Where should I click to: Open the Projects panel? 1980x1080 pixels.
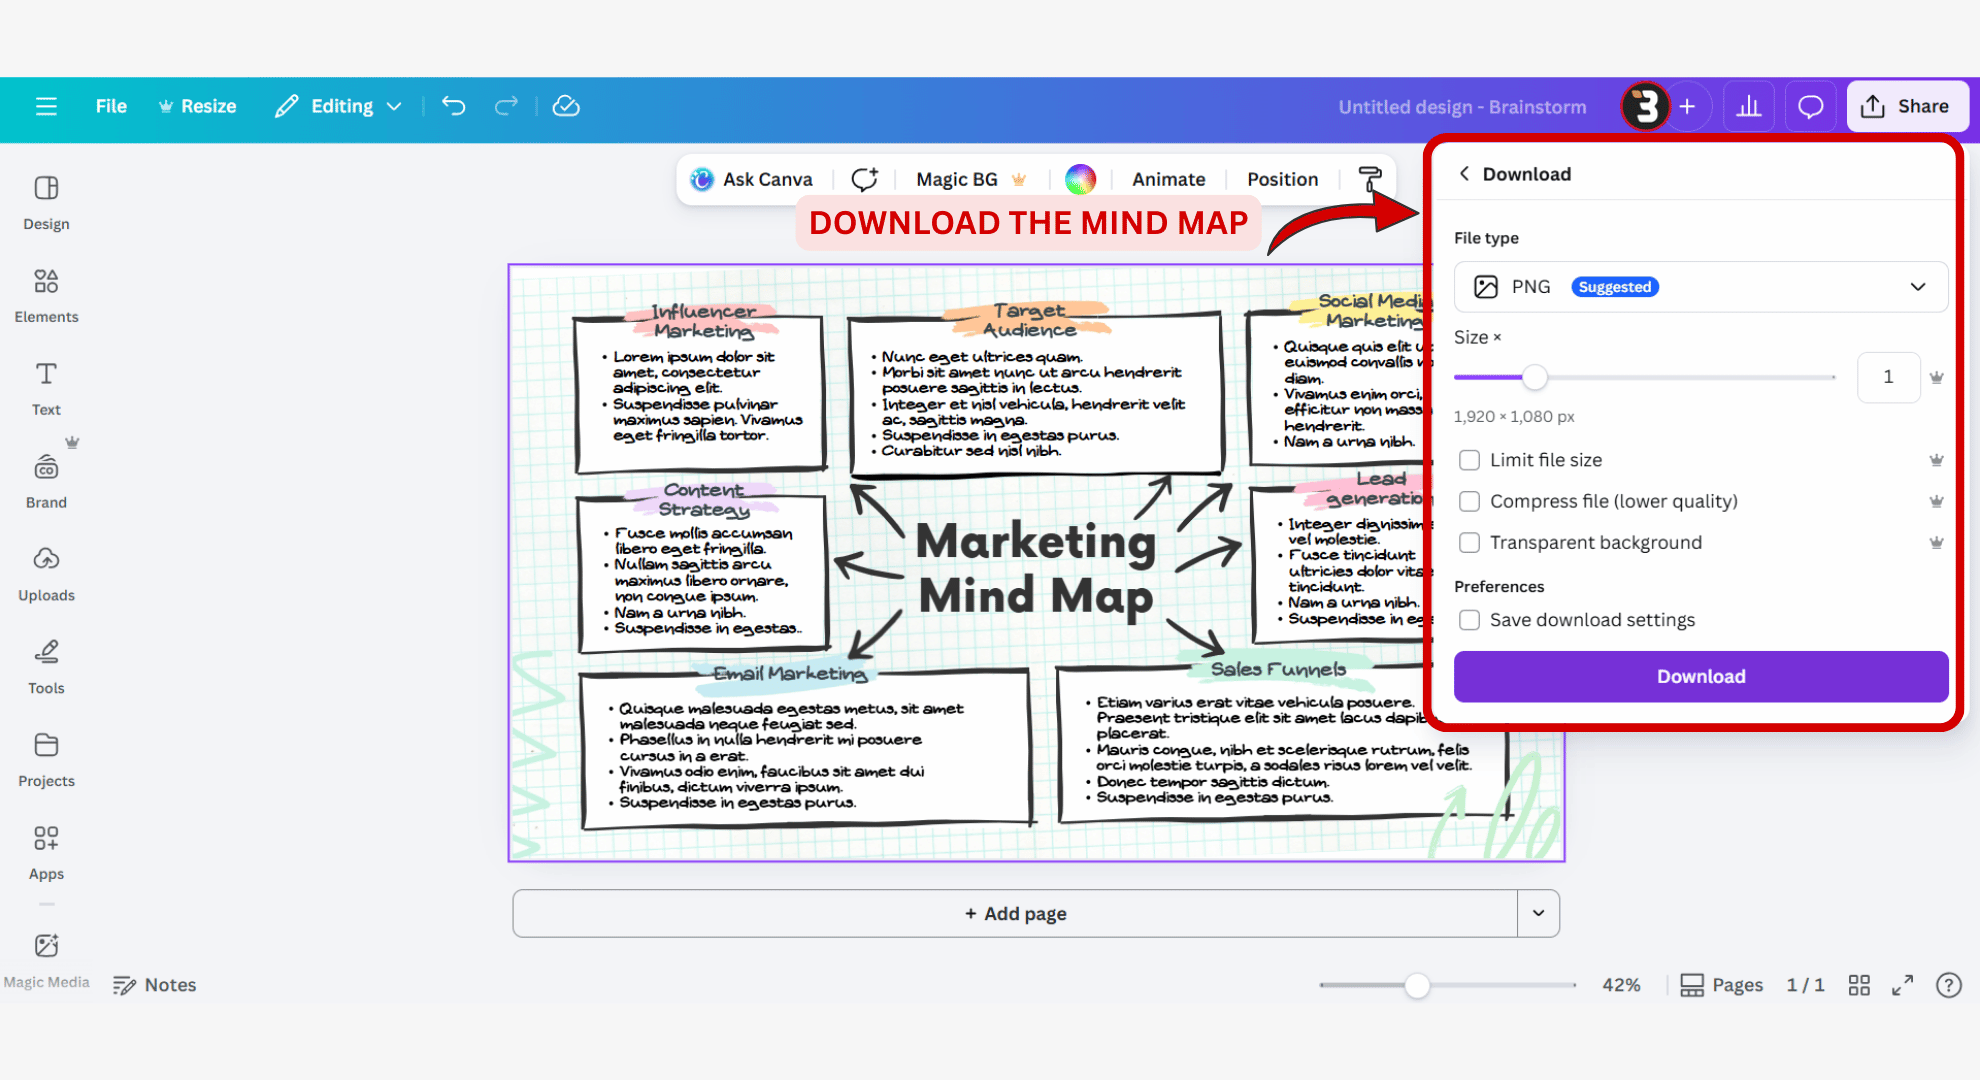[46, 758]
